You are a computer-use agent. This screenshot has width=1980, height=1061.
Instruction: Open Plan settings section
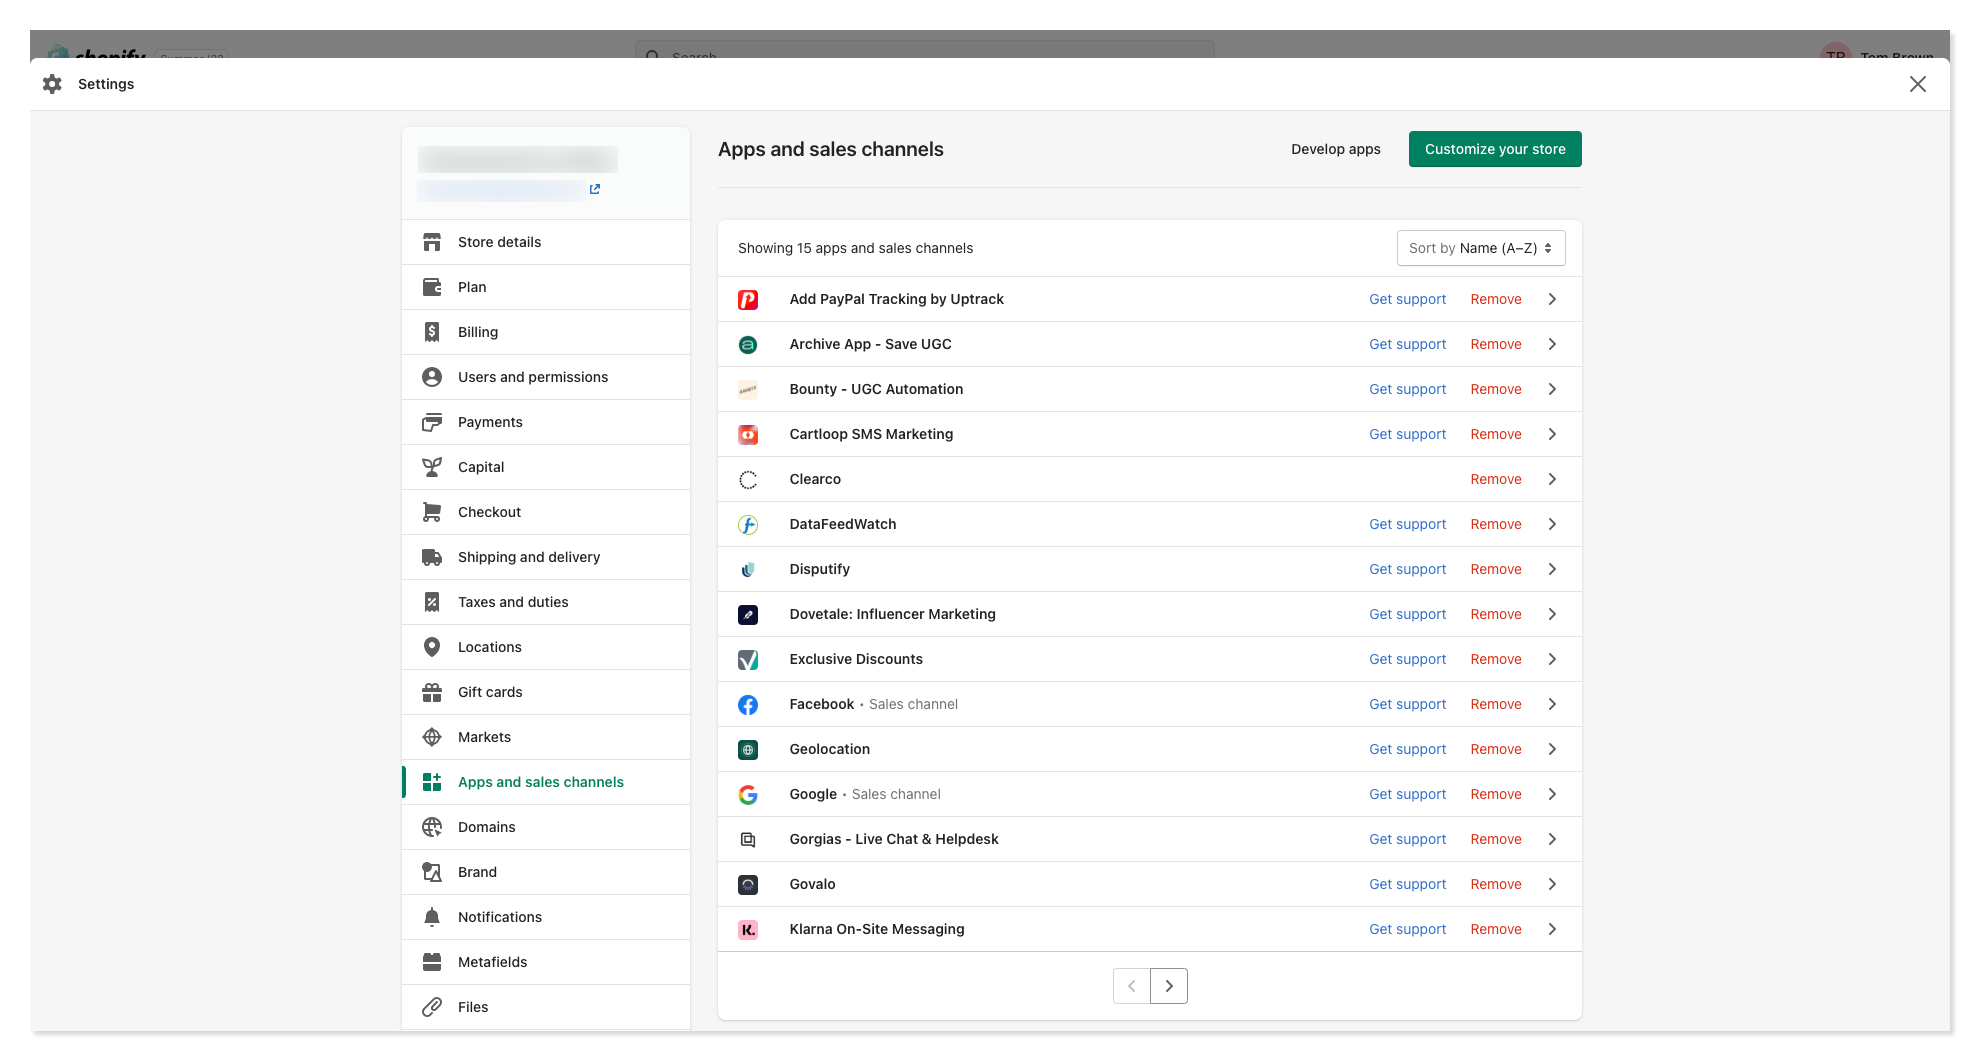click(546, 287)
